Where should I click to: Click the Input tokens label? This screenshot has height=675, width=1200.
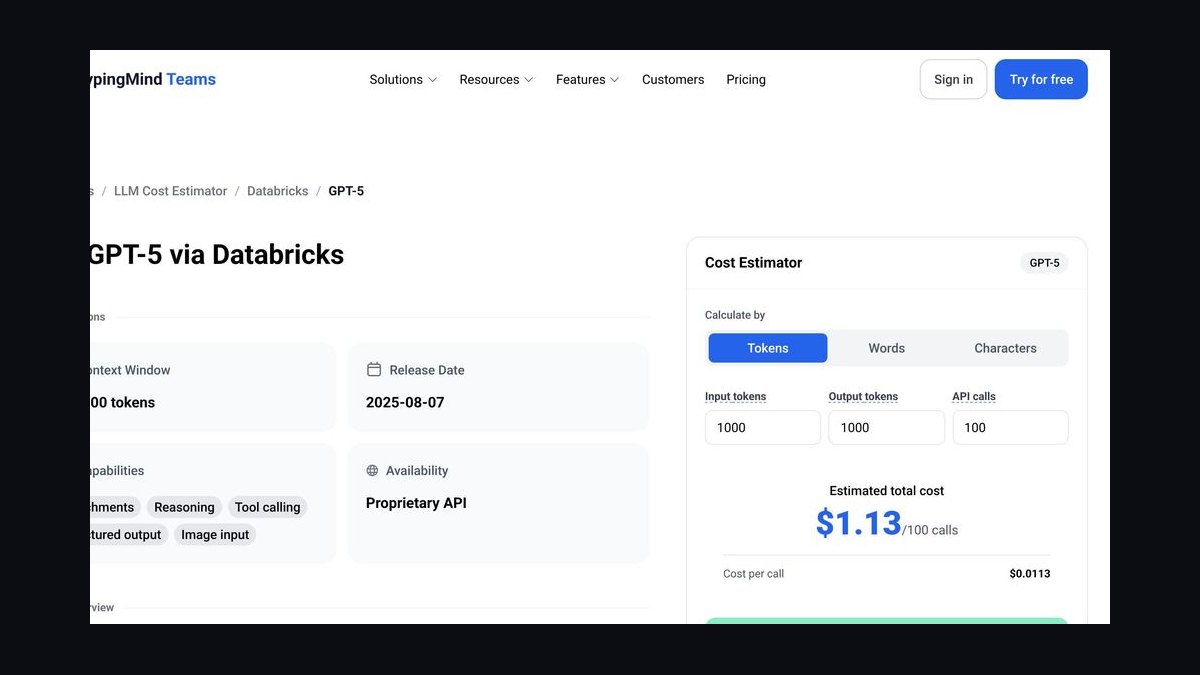click(735, 397)
